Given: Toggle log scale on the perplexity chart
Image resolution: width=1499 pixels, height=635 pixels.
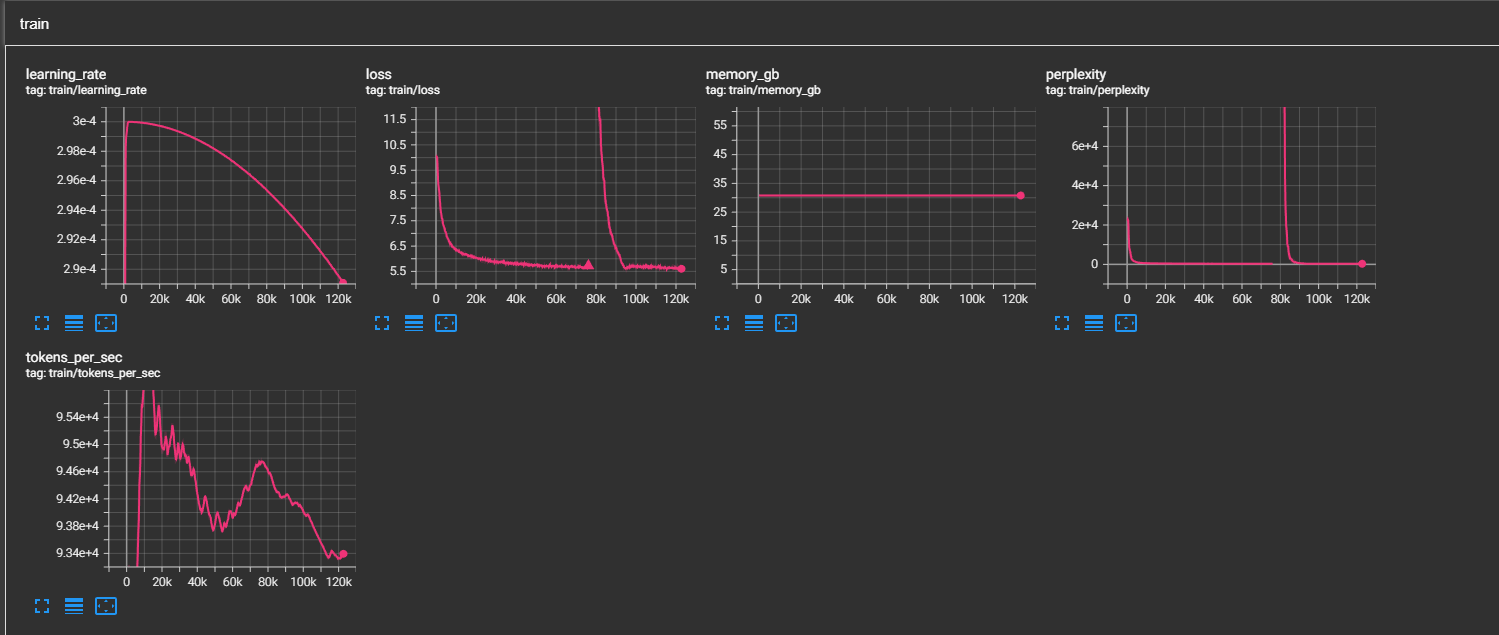Looking at the screenshot, I should click(1094, 323).
